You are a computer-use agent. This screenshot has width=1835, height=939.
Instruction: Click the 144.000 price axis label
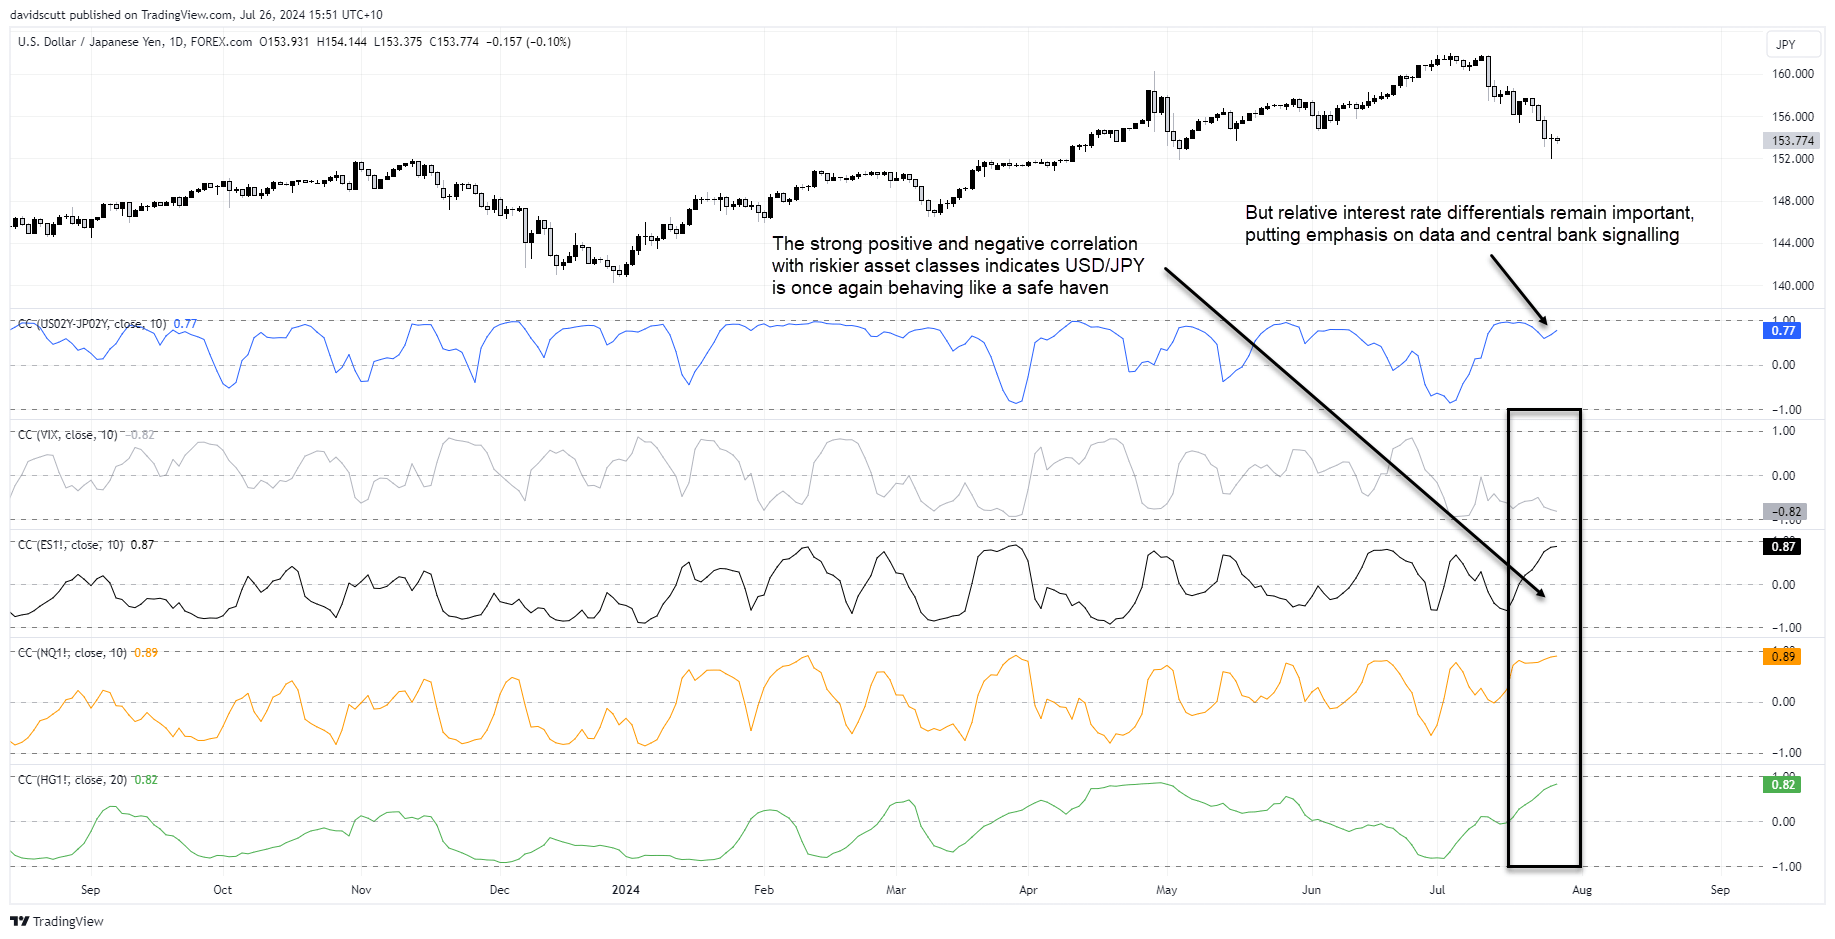click(x=1792, y=243)
